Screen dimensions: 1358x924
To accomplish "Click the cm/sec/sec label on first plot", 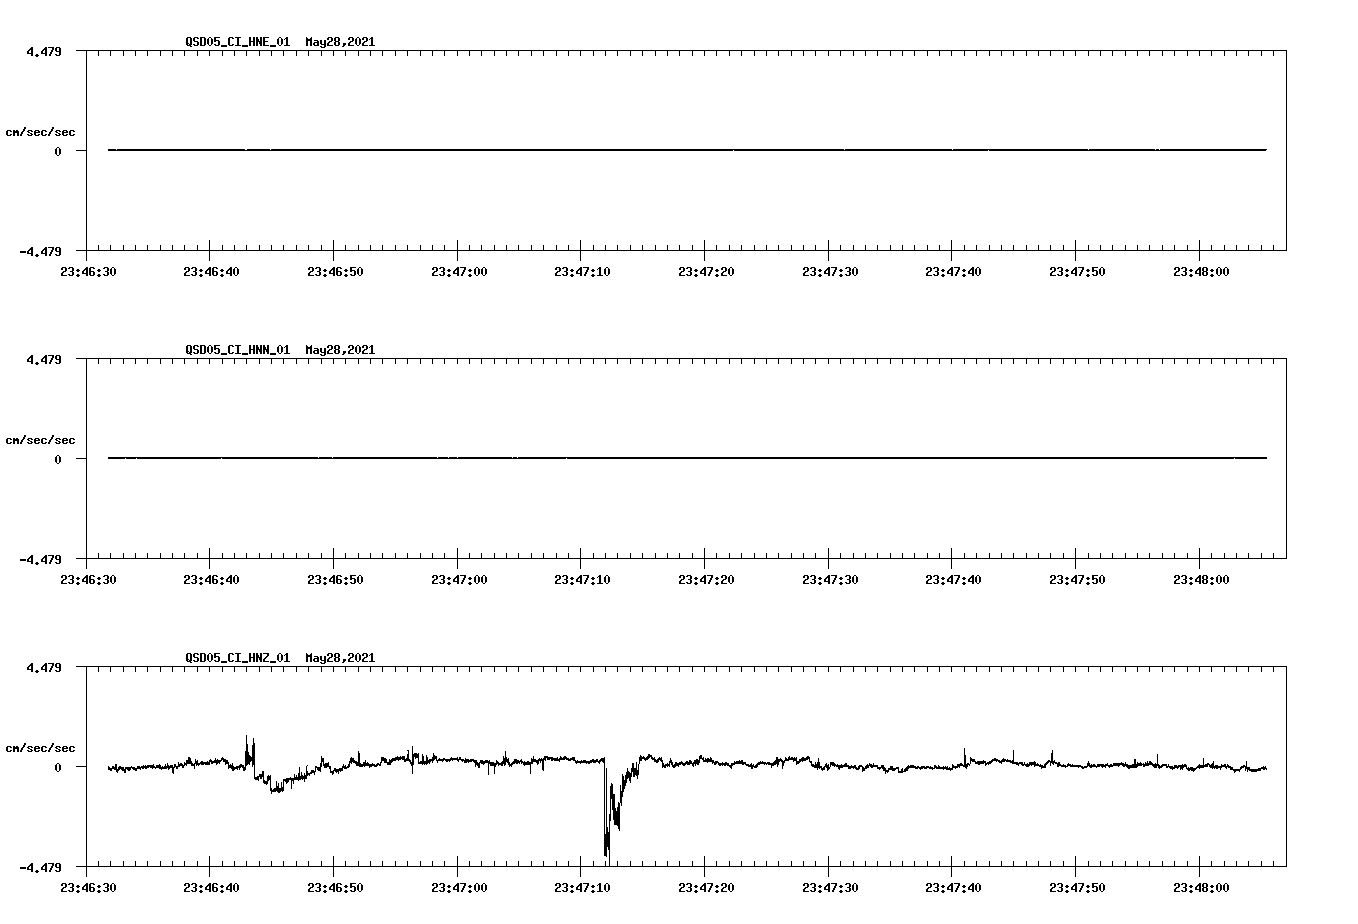I will pyautogui.click(x=41, y=131).
